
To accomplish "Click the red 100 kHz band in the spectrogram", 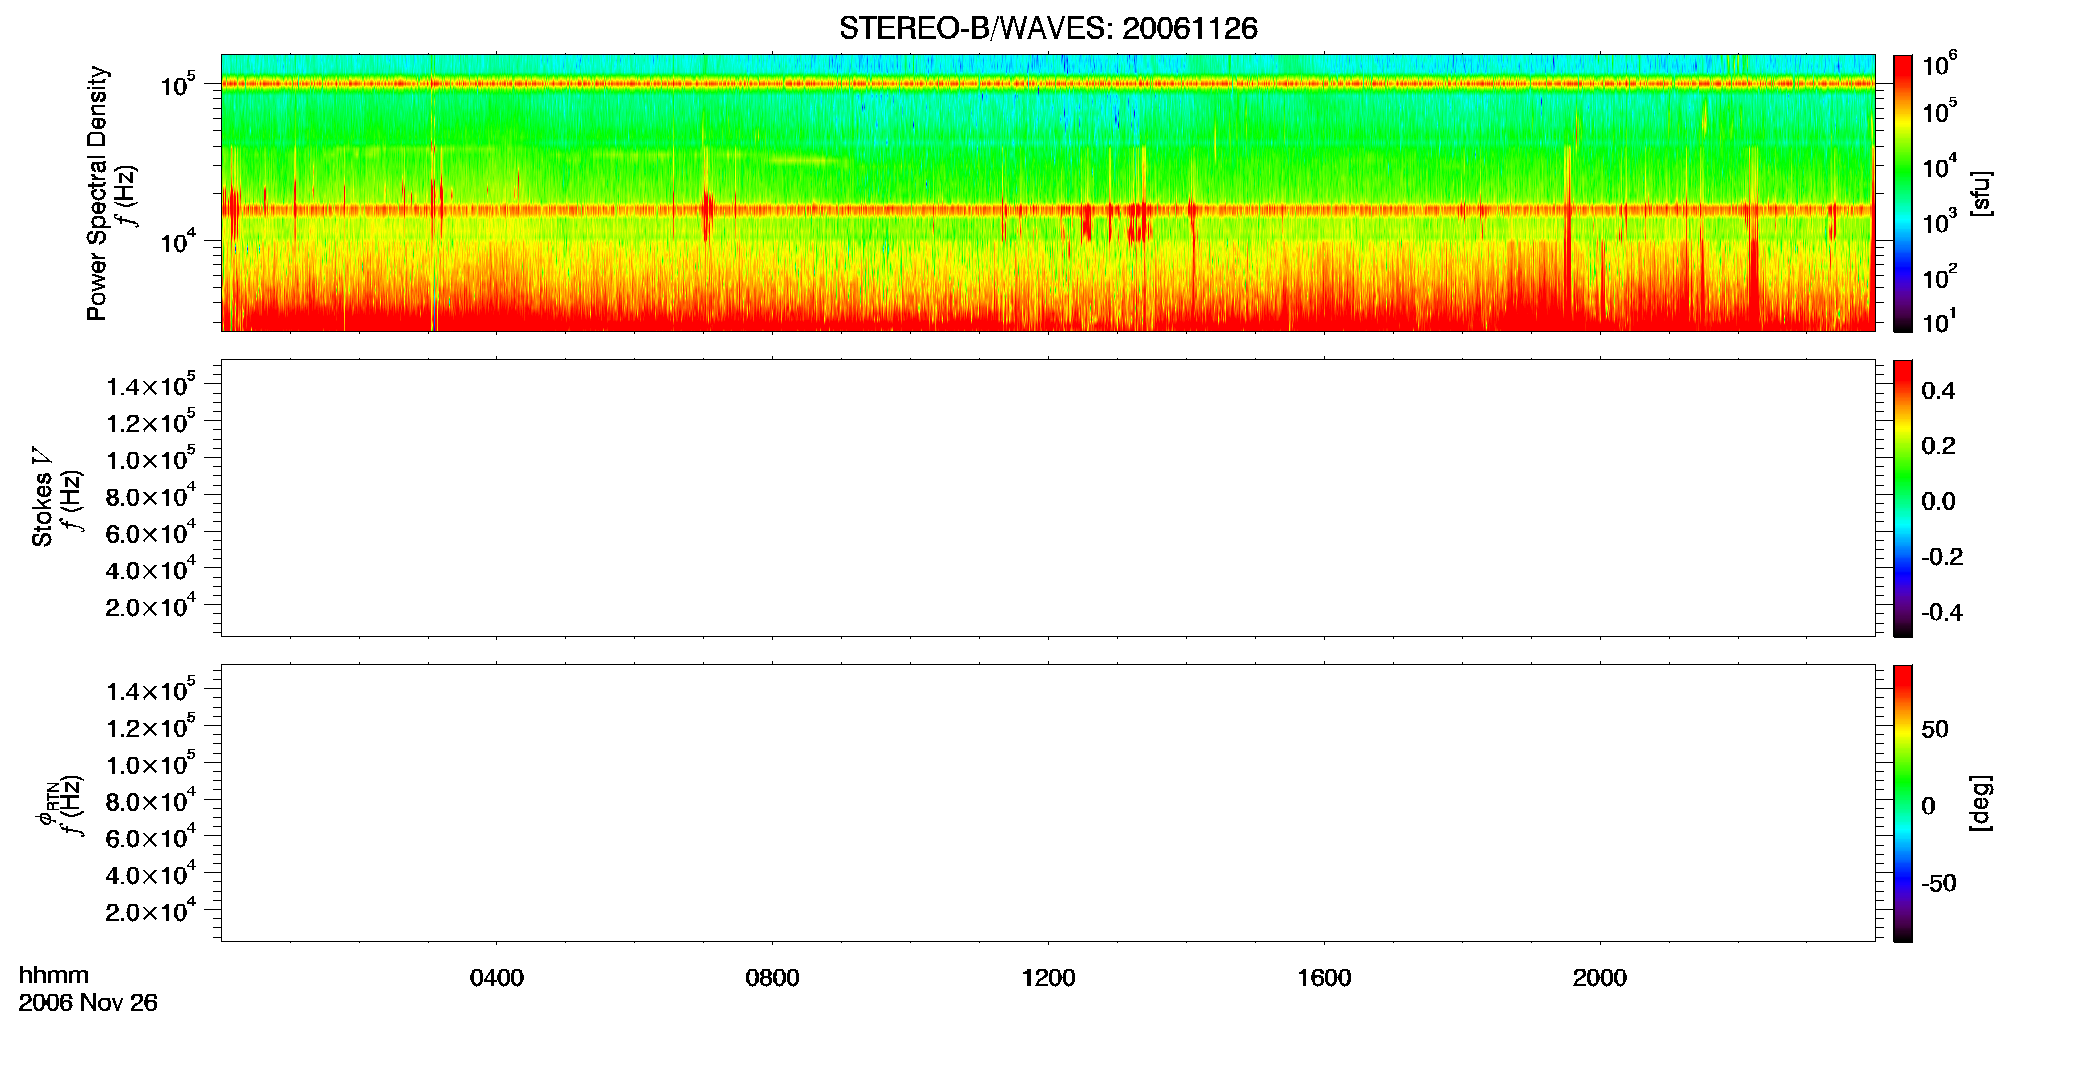I will (1048, 84).
